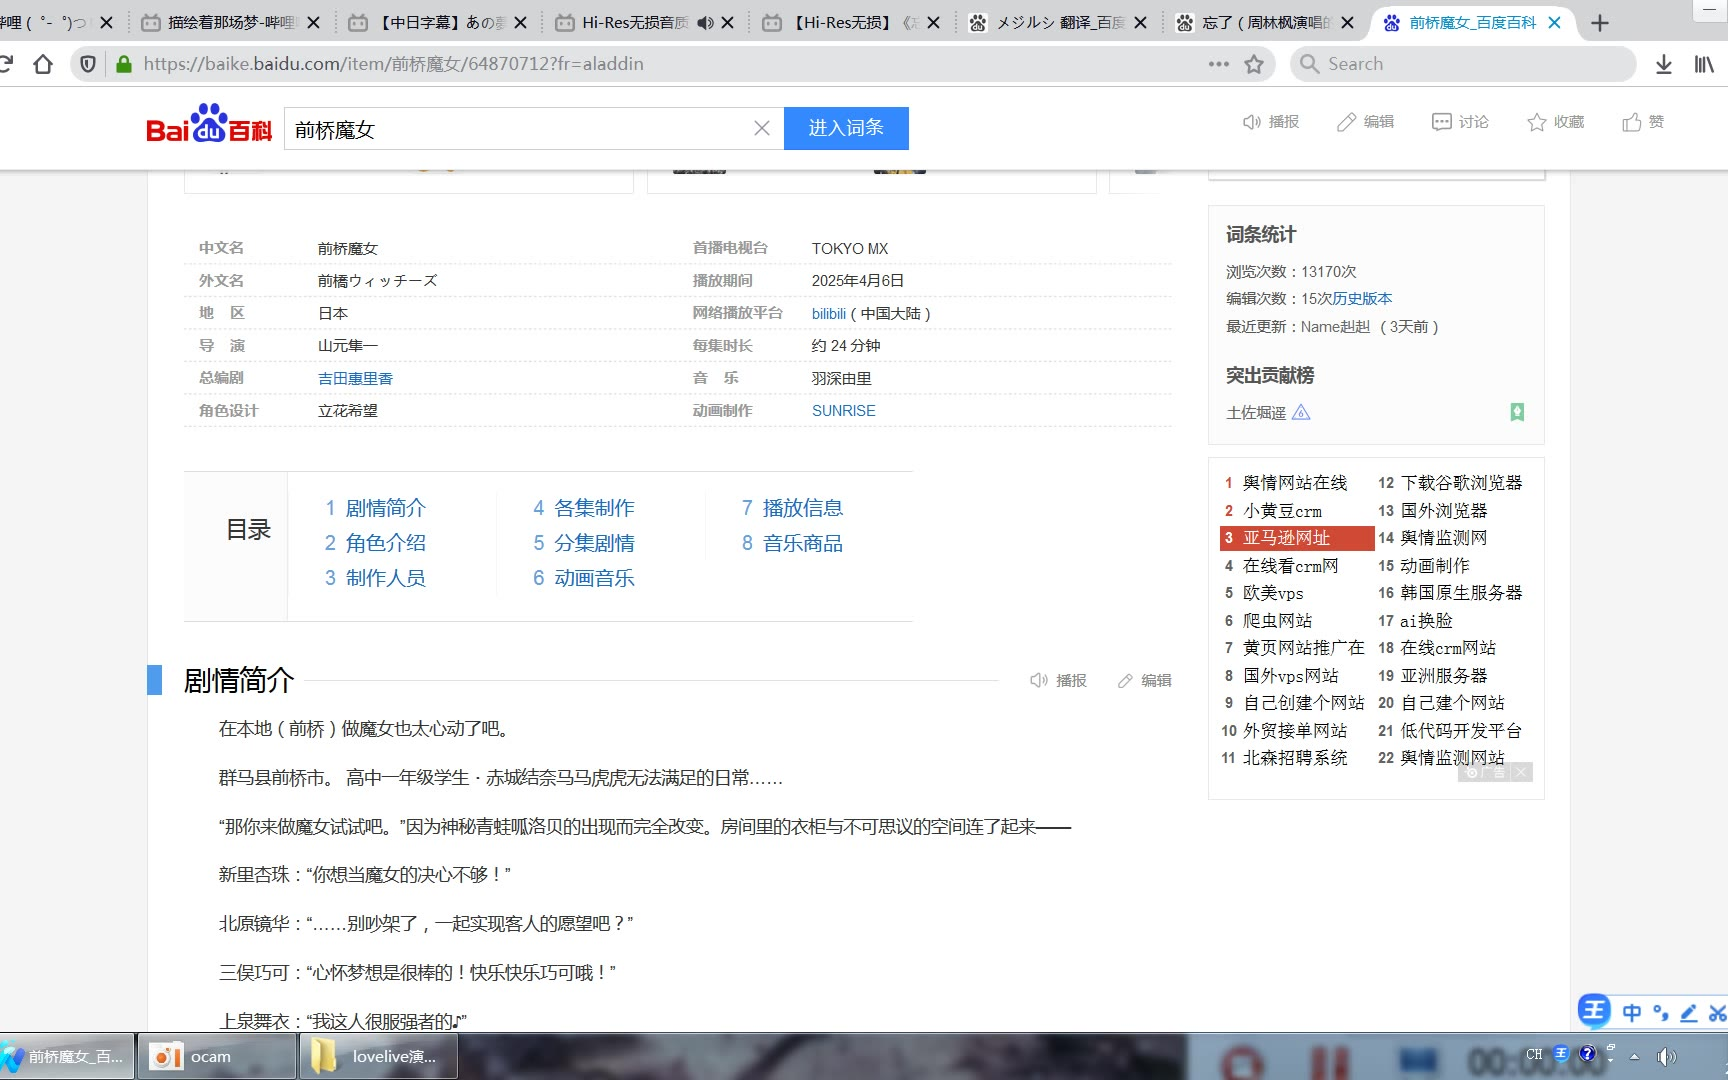Open the 吉田惠里香 link

(355, 378)
